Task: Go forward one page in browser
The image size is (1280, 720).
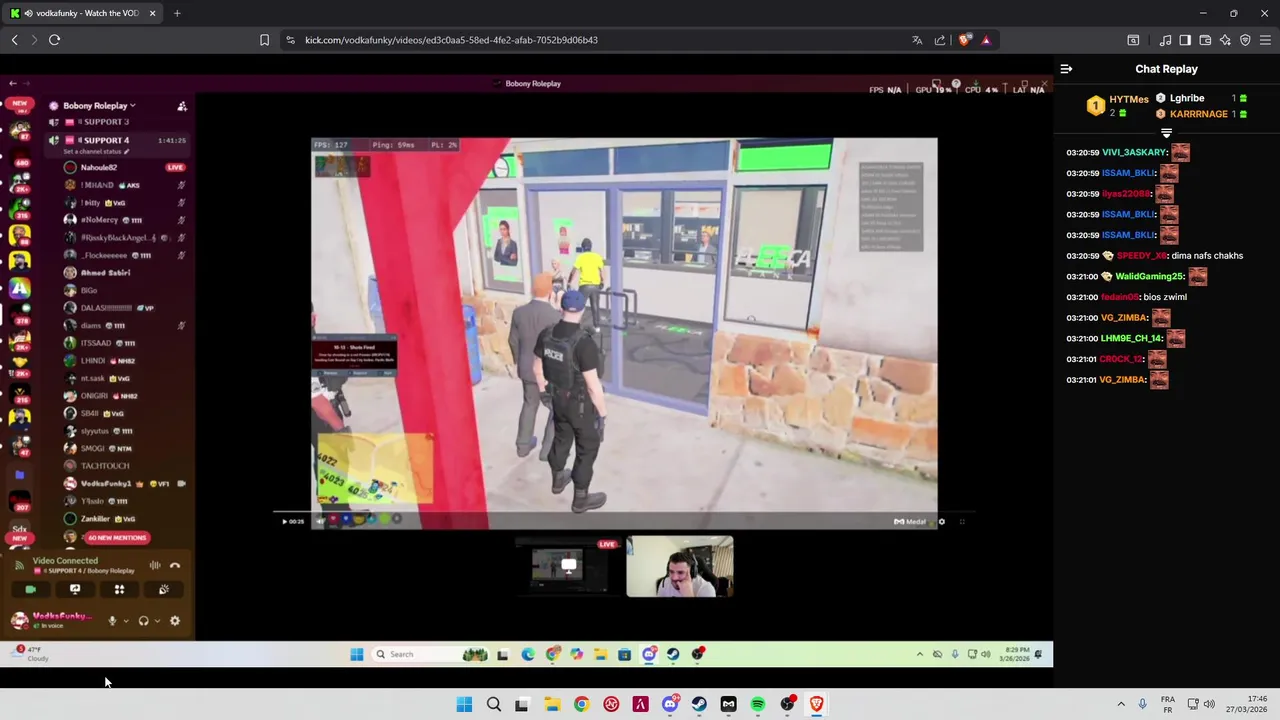Action: [34, 40]
